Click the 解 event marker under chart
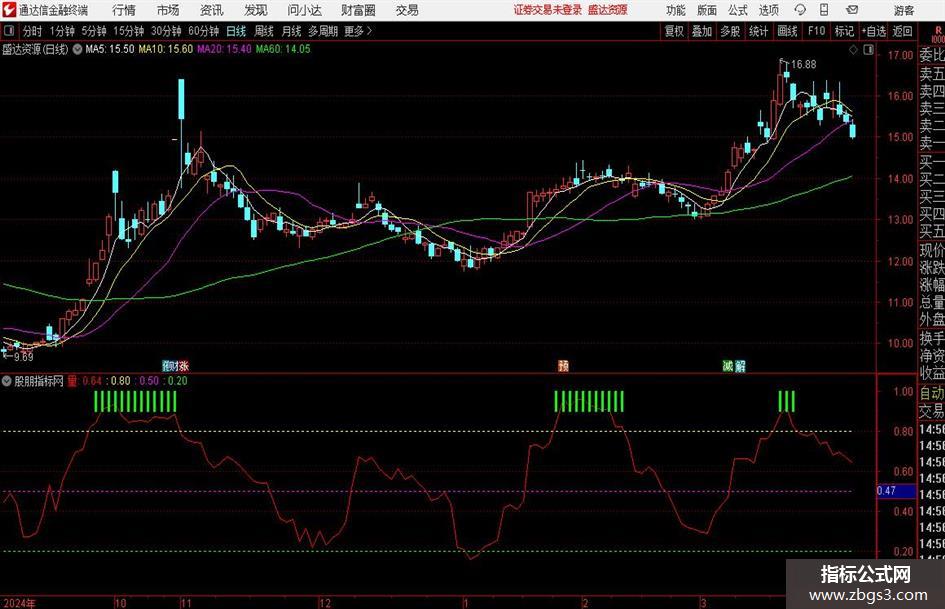This screenshot has height=609, width=945. (739, 365)
